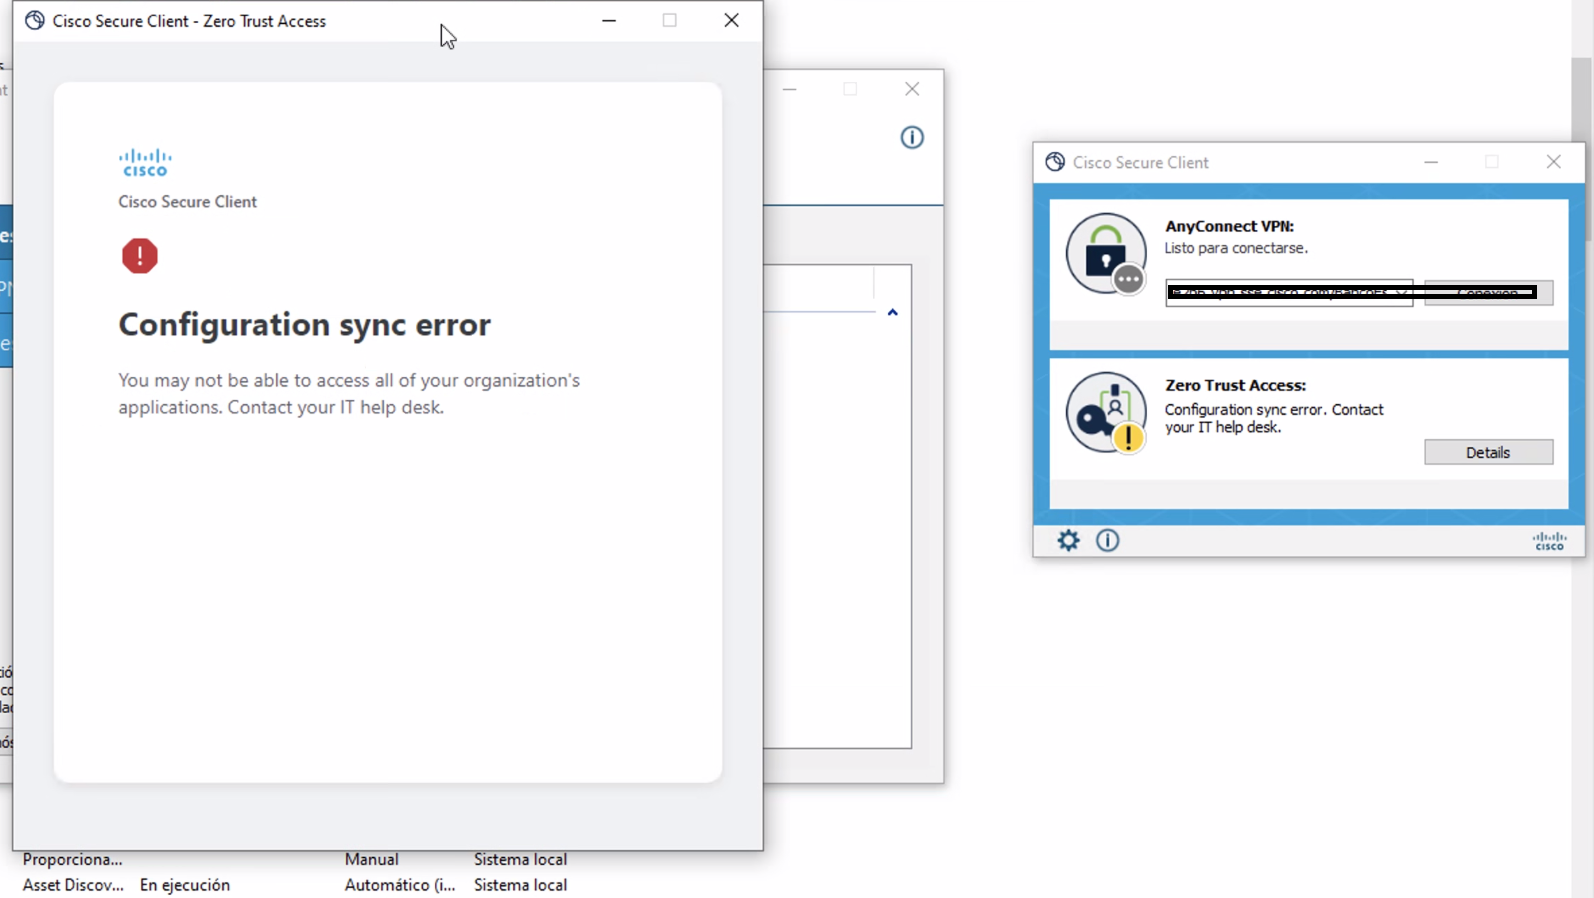Click the Cisco logo in Secure Client footer
The width and height of the screenshot is (1594, 898).
click(x=1549, y=541)
